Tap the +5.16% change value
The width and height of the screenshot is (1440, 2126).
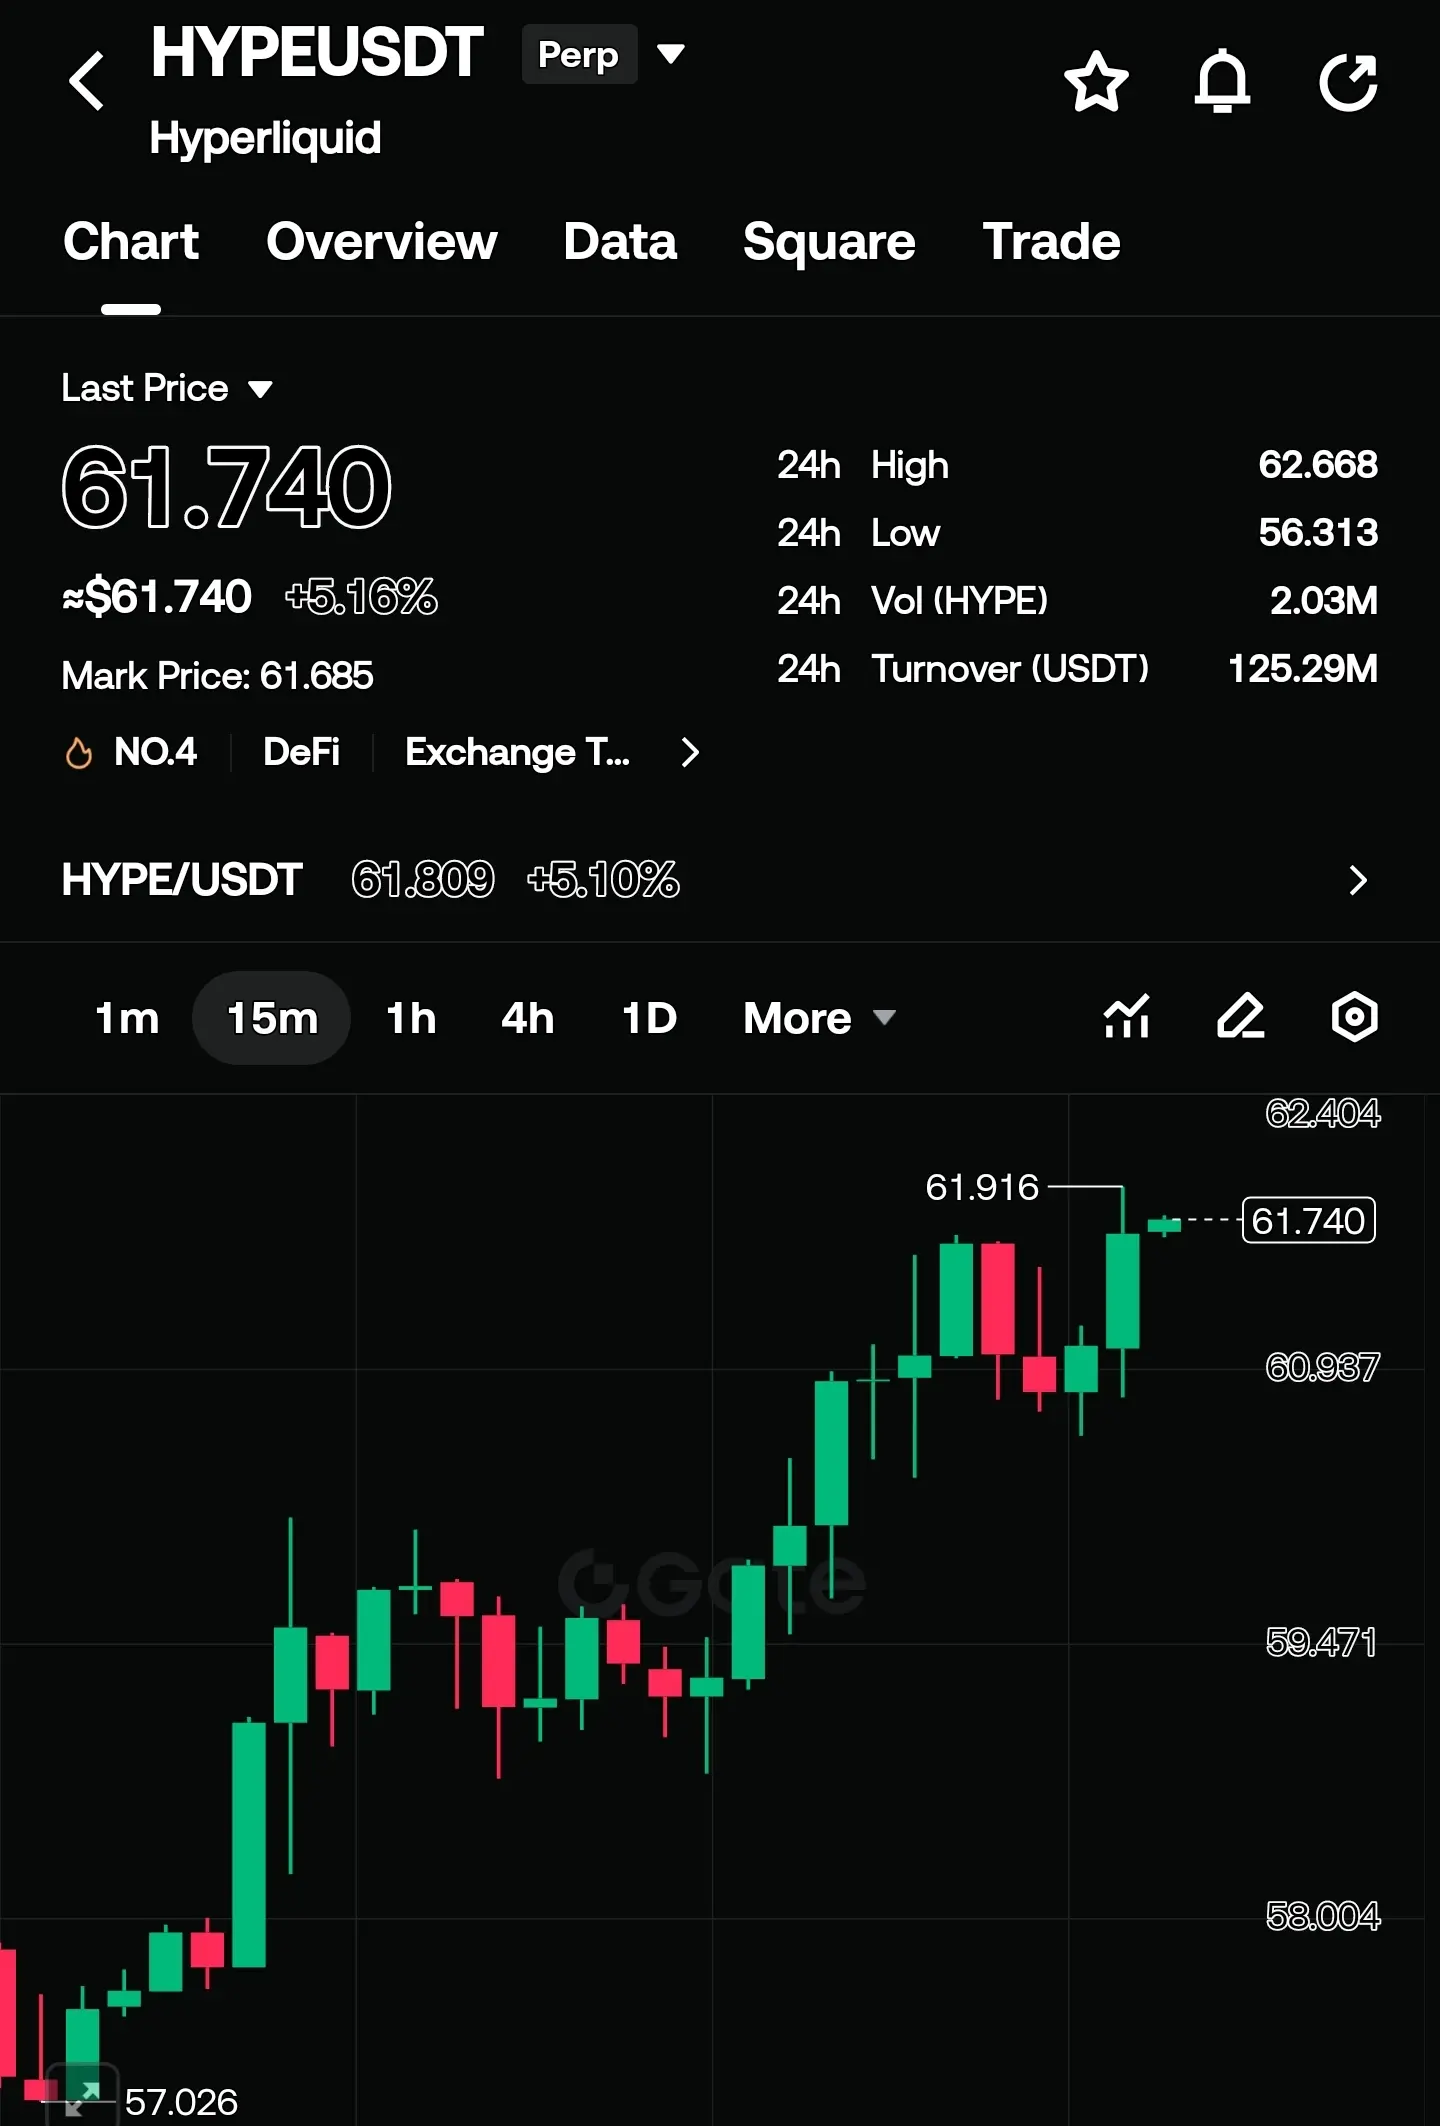click(361, 597)
